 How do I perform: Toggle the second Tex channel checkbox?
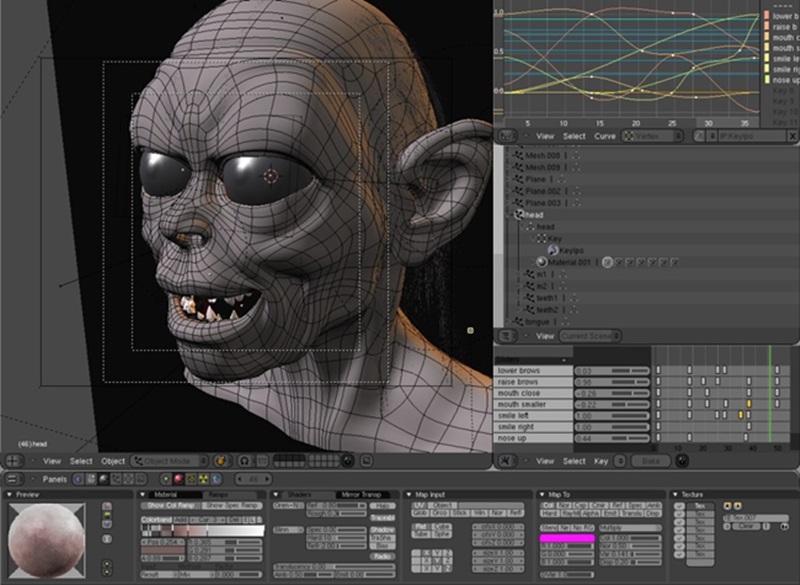679,514
